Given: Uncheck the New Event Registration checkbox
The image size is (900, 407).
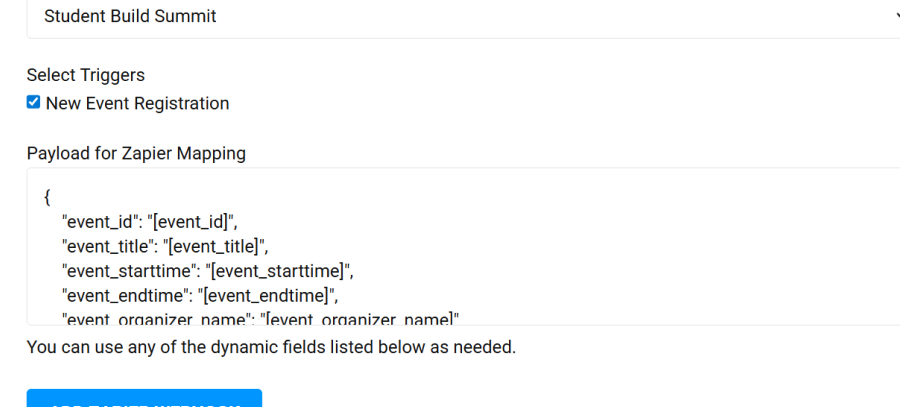Looking at the screenshot, I should click(x=33, y=102).
